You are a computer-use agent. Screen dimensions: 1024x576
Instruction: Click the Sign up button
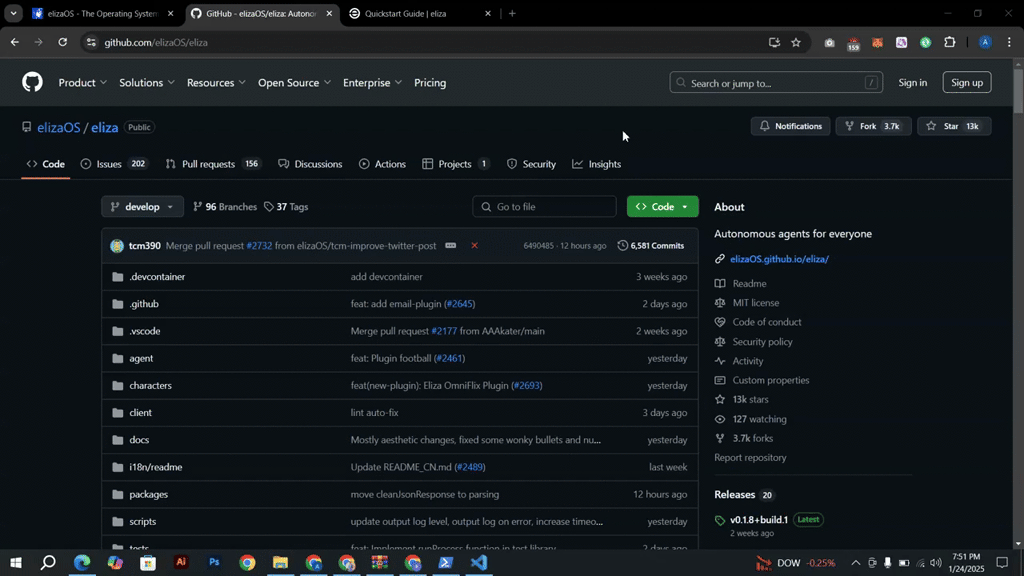967,82
